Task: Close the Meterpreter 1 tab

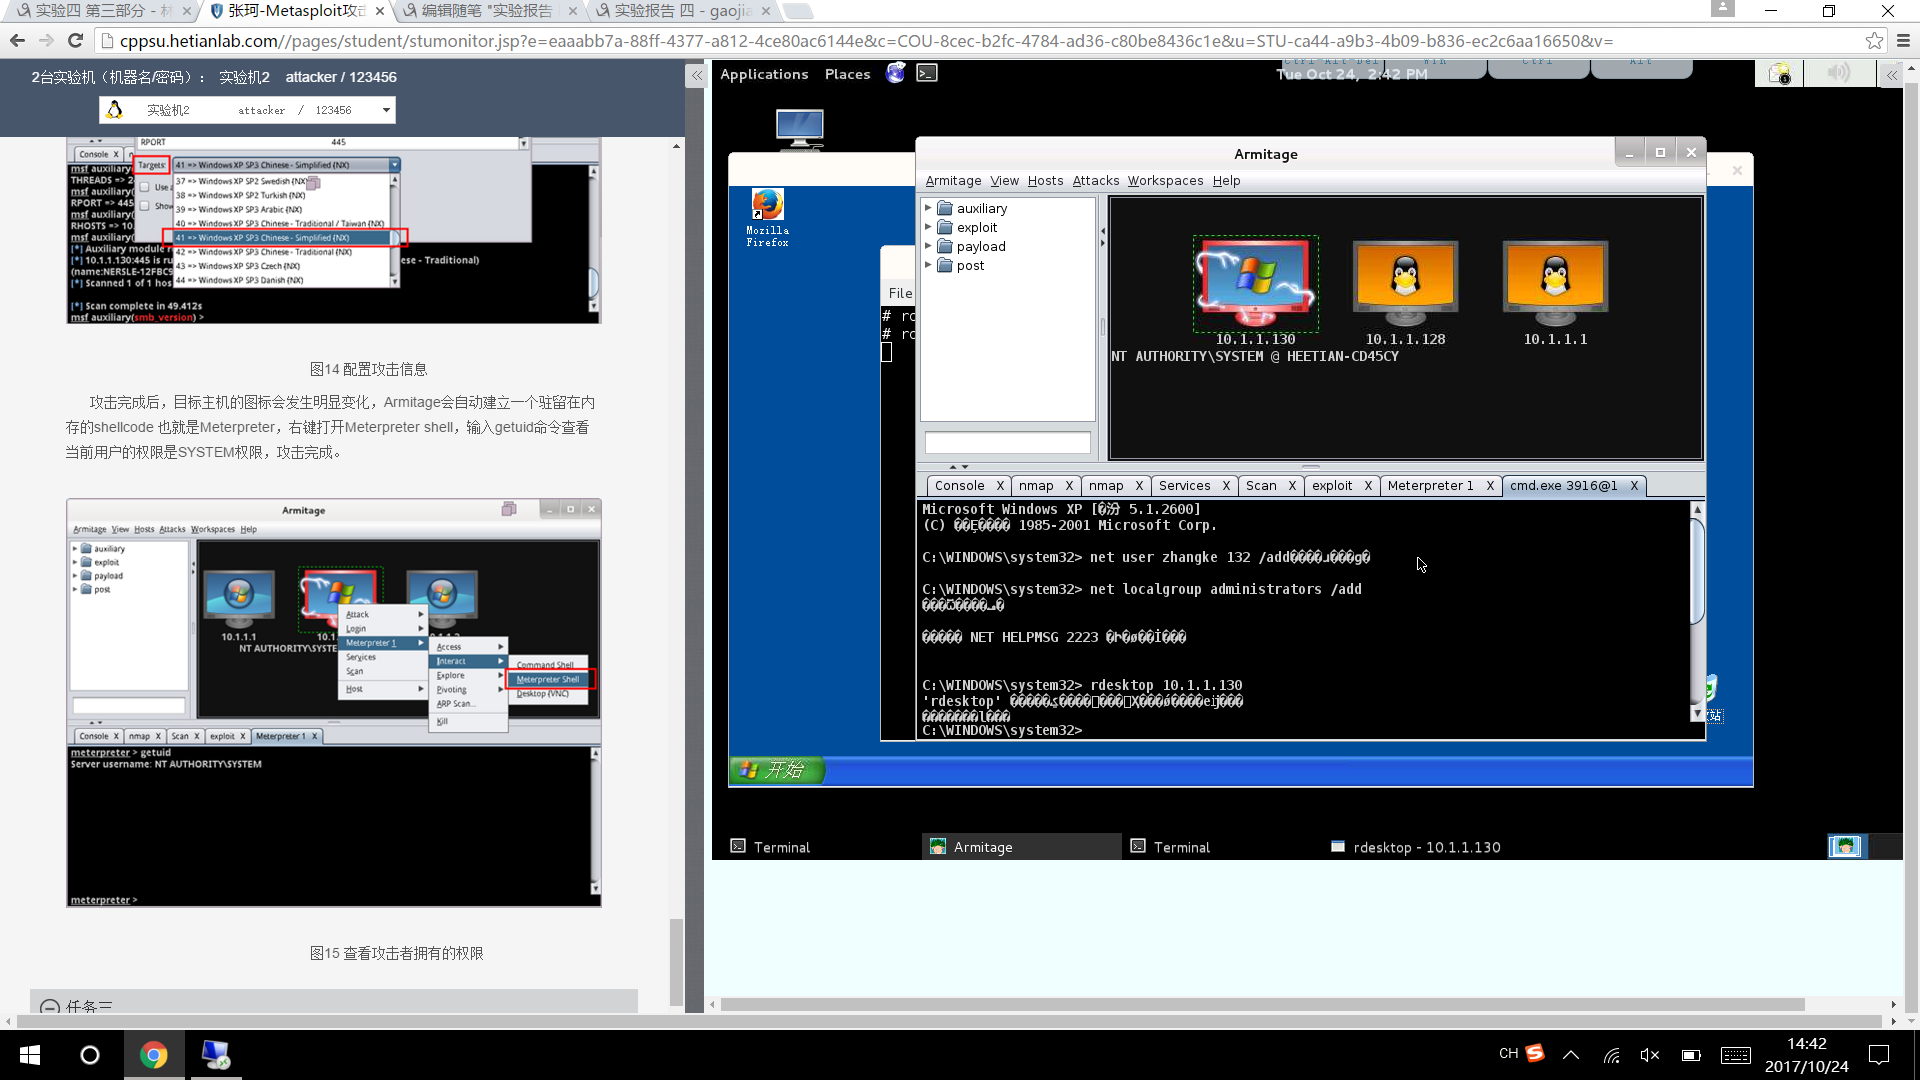Action: (1490, 486)
